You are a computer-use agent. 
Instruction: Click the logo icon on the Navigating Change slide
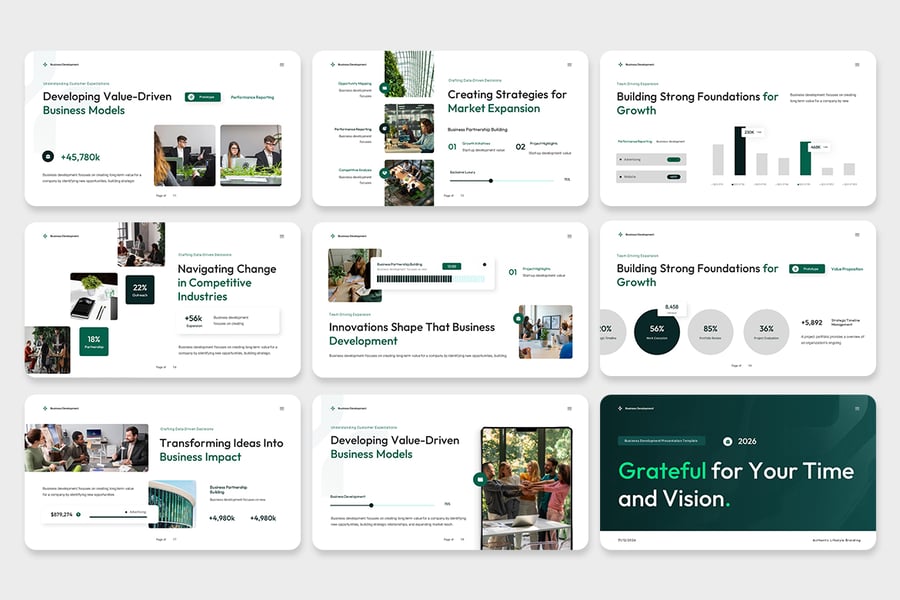[x=45, y=236]
